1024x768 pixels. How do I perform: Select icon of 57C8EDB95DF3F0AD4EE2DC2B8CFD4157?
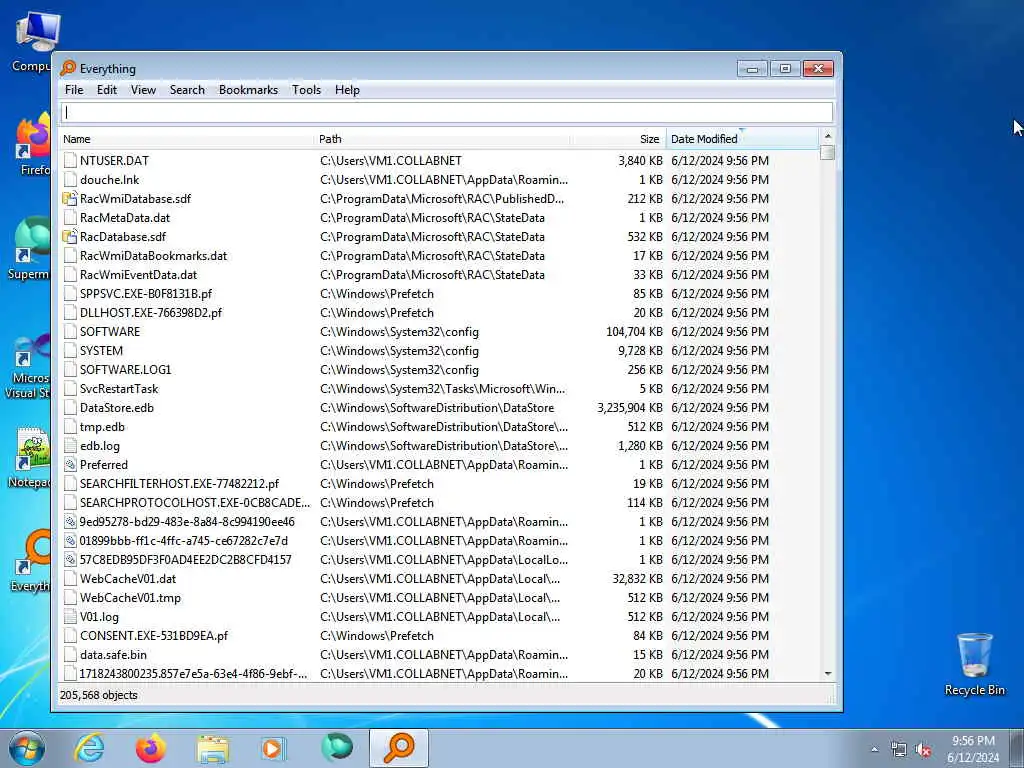[70, 560]
